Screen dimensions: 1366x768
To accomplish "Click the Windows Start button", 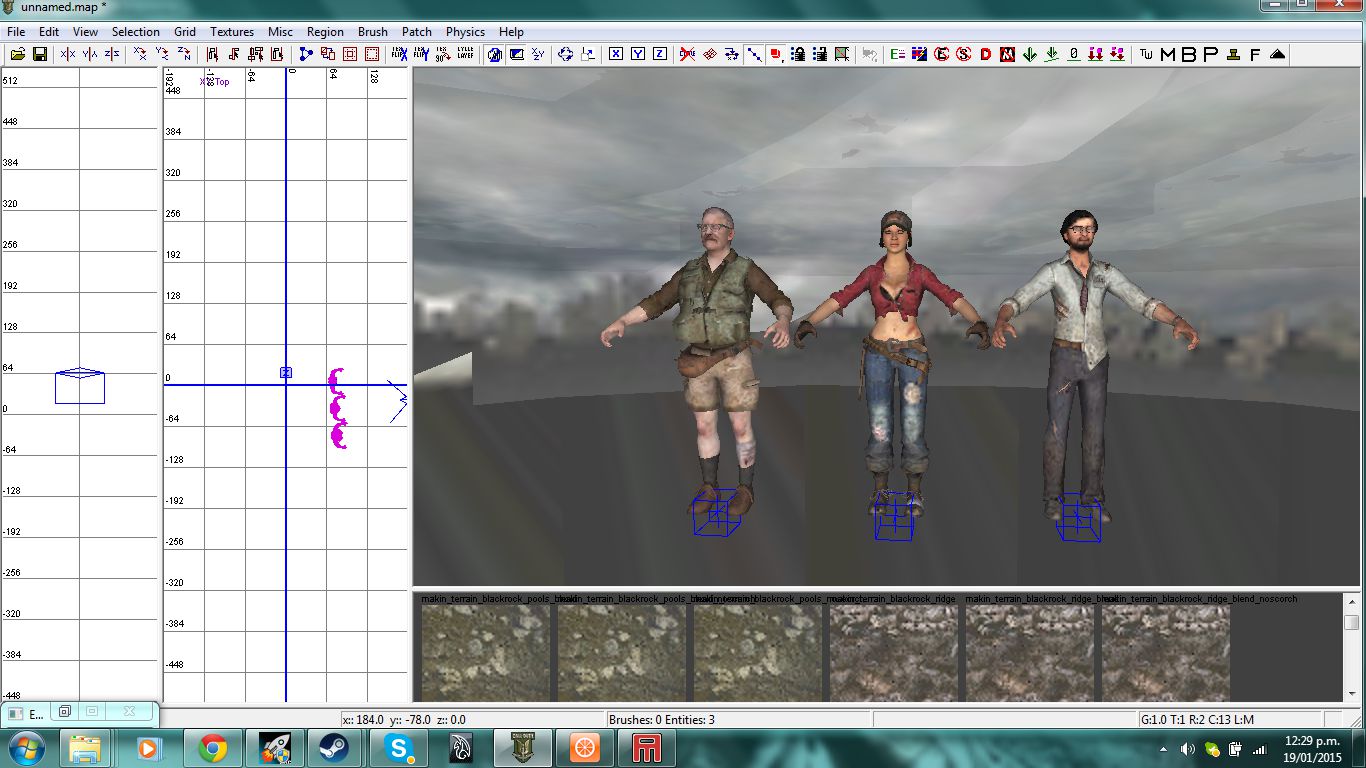I will click(25, 748).
